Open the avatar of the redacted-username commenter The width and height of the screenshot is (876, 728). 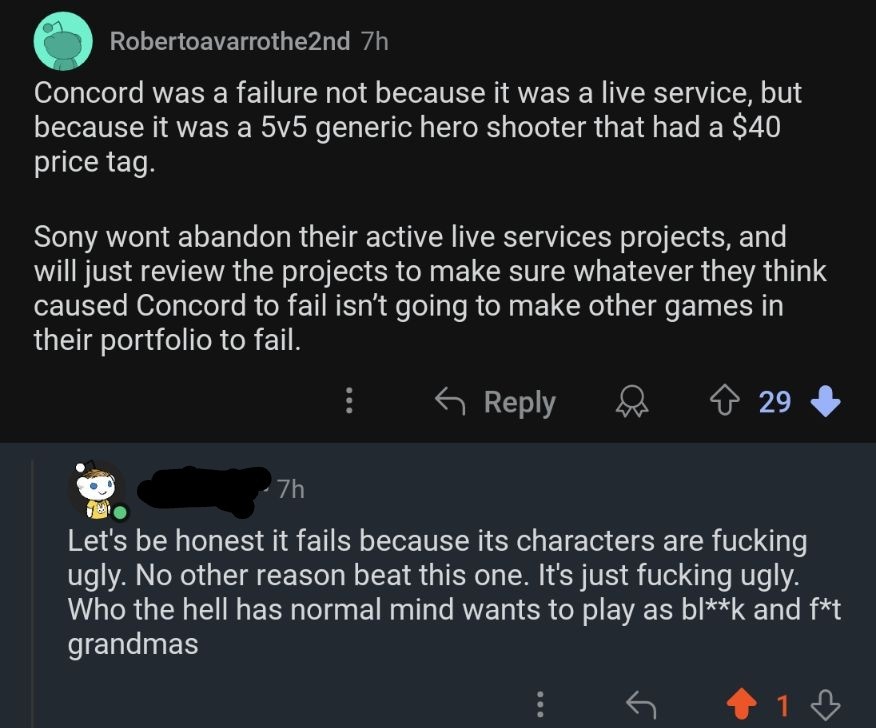pyautogui.click(x=97, y=489)
